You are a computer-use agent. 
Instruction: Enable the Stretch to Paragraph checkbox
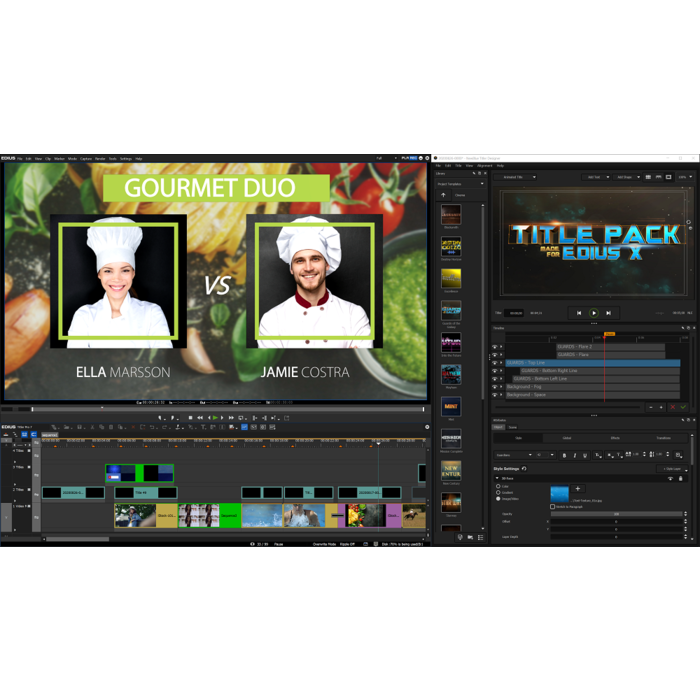pyautogui.click(x=552, y=506)
